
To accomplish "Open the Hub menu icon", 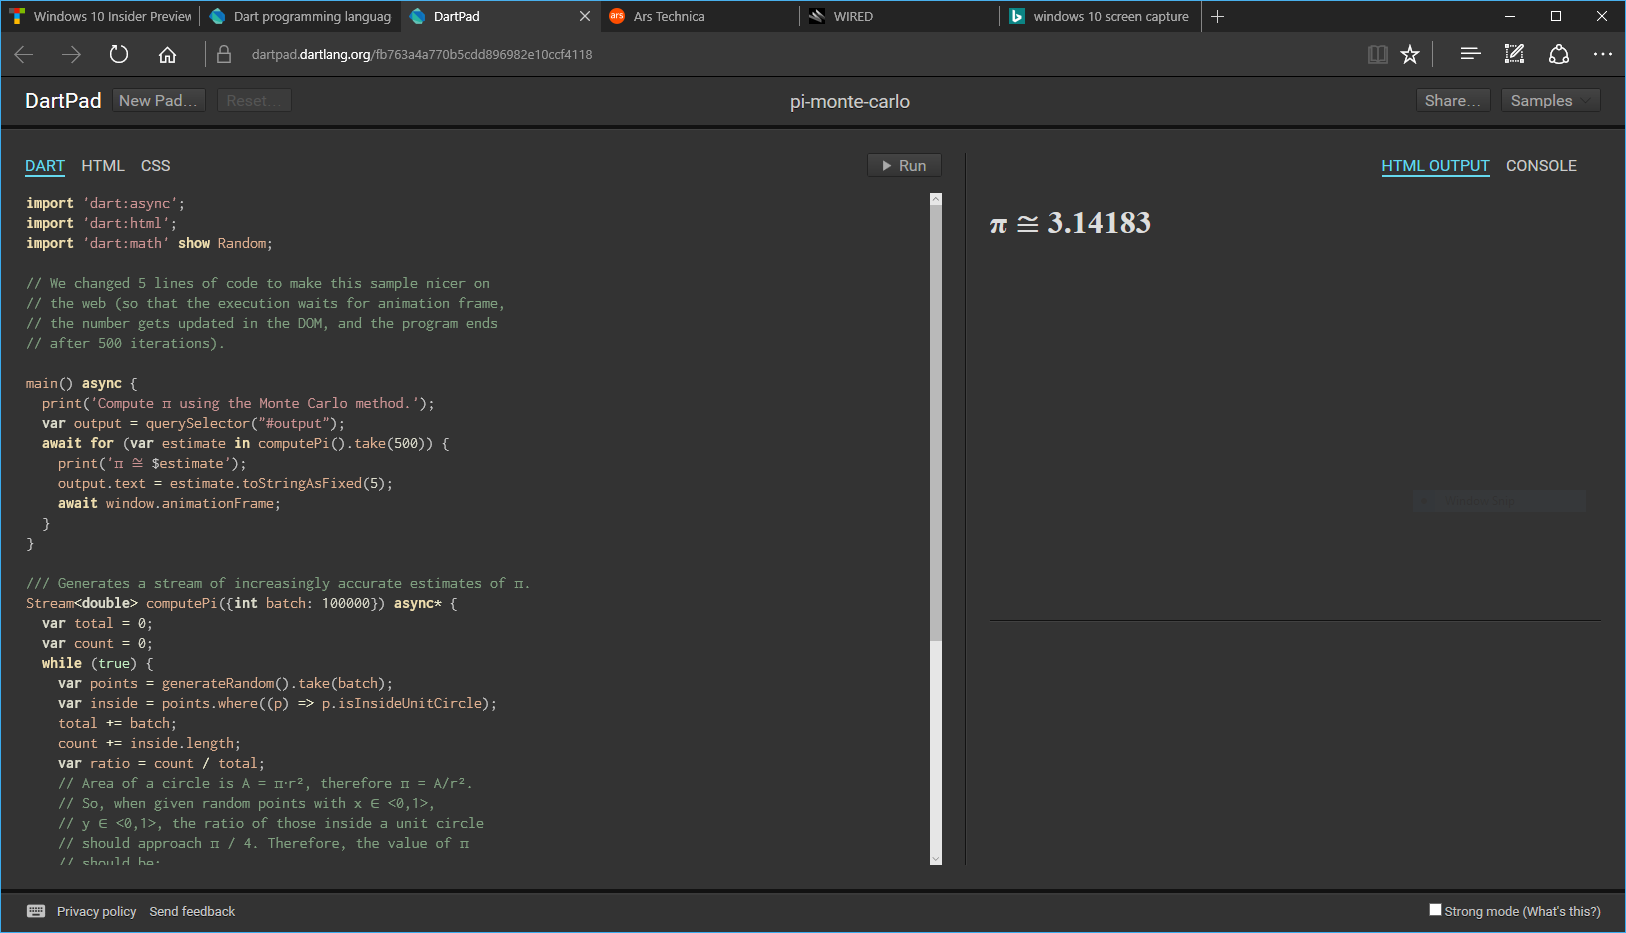I will tap(1470, 55).
